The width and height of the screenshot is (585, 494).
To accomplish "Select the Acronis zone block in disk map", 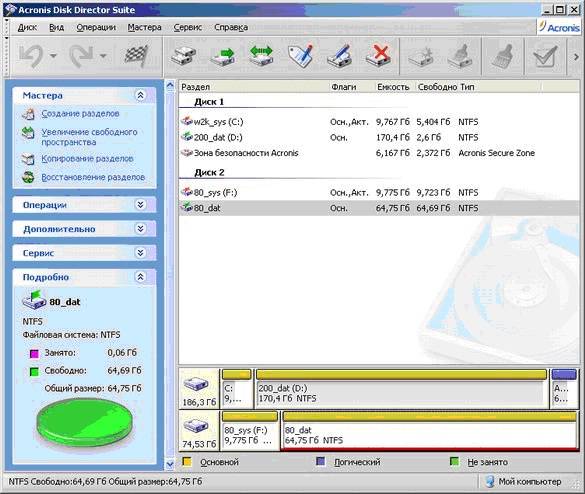I will click(564, 388).
